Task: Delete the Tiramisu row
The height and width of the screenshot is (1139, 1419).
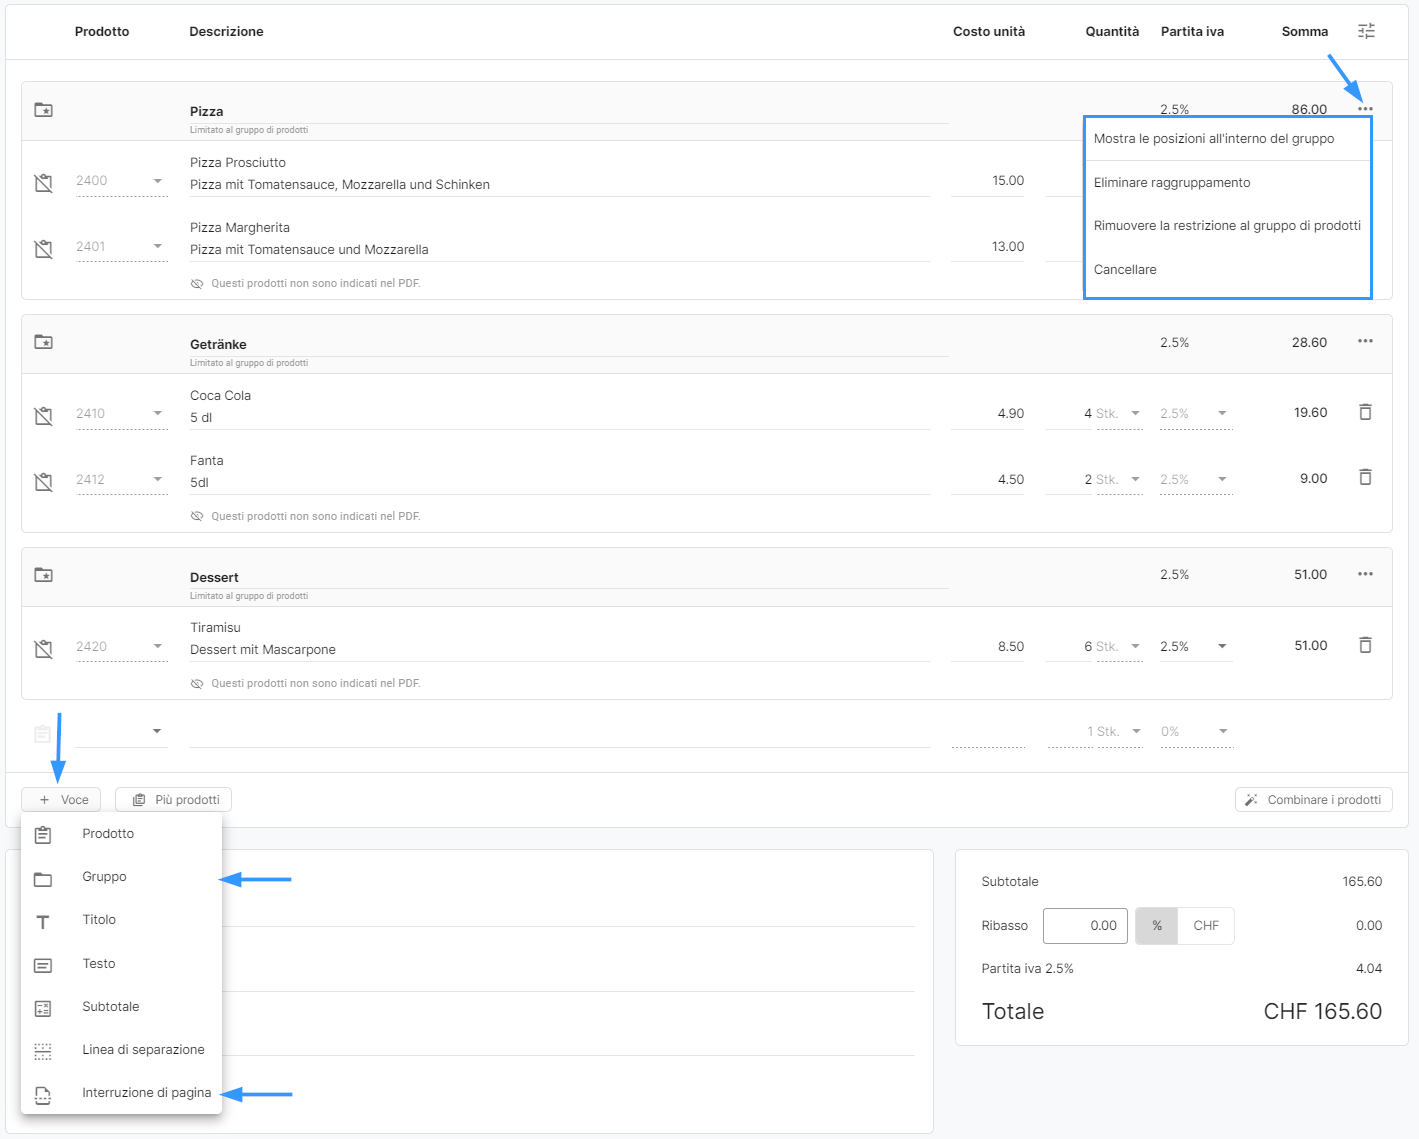Action: 1365,645
